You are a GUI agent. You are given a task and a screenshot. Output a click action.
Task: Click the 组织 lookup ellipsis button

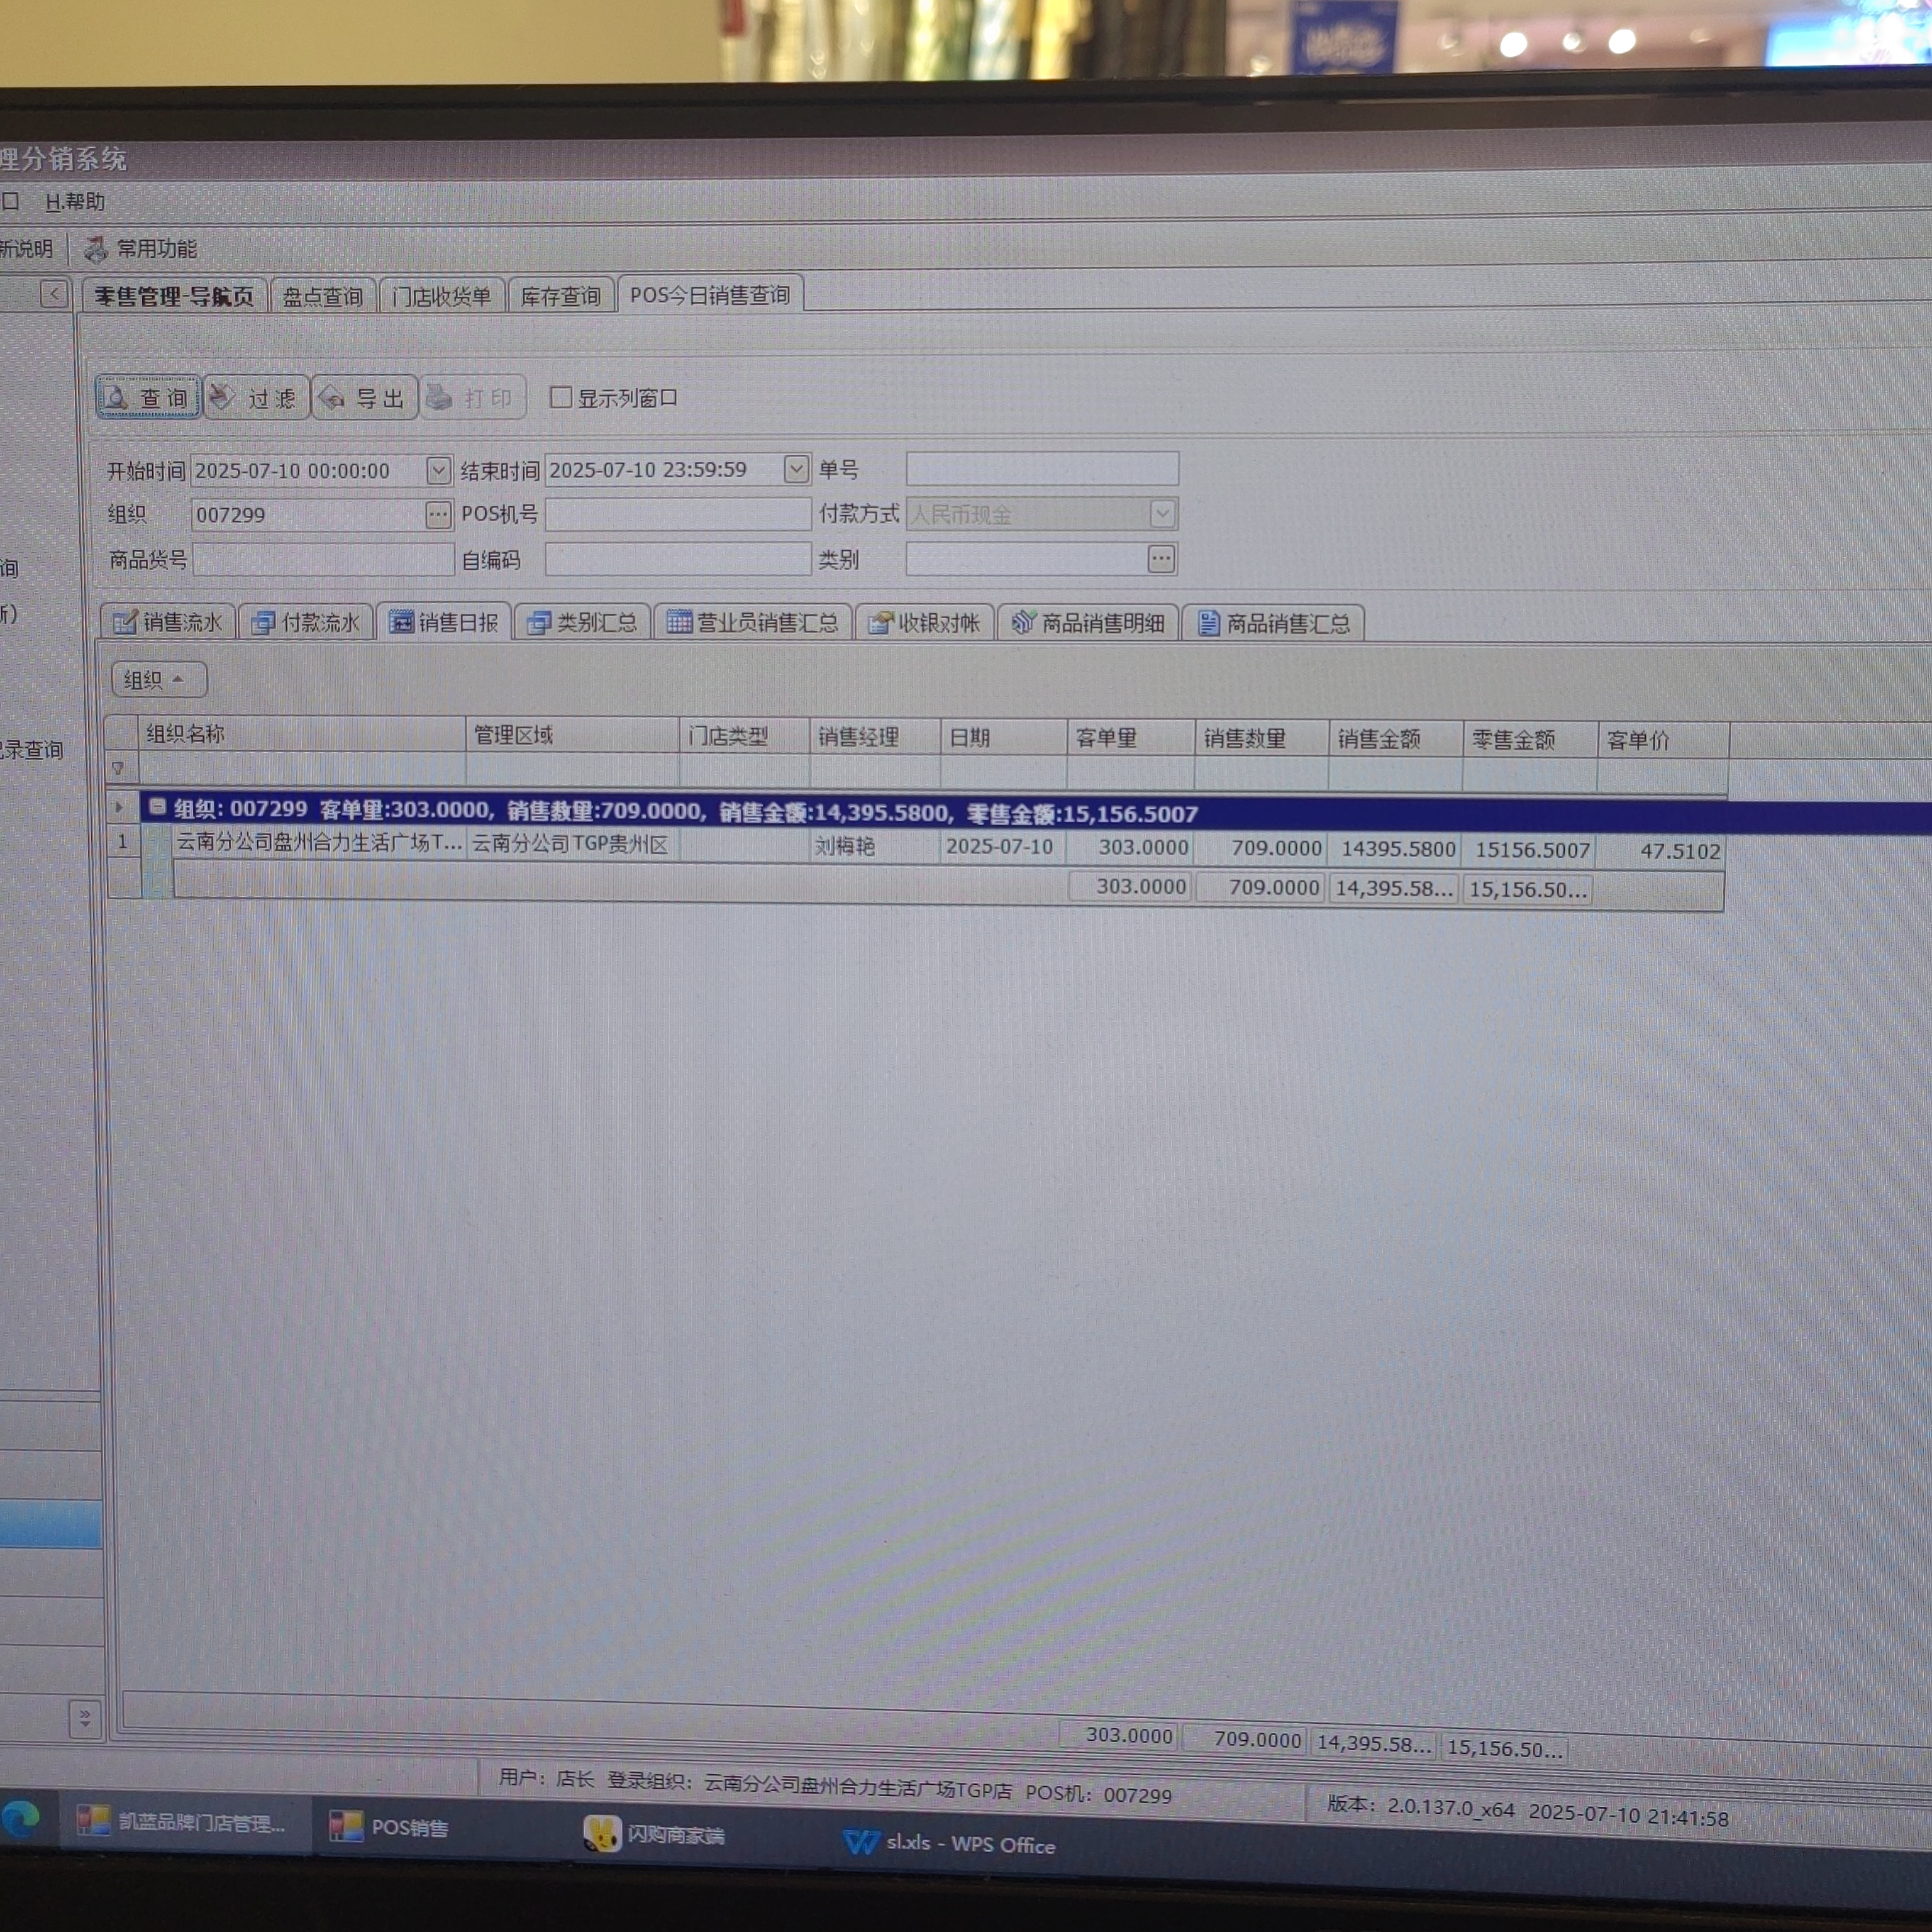click(x=438, y=515)
